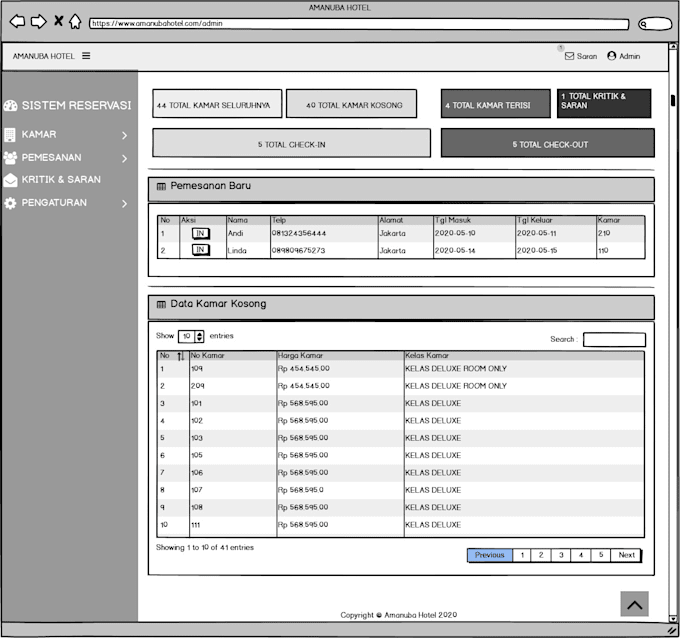Click the Kamar building icon in the sidebar
Viewport: 680px width, 638px height.
pos(10,135)
